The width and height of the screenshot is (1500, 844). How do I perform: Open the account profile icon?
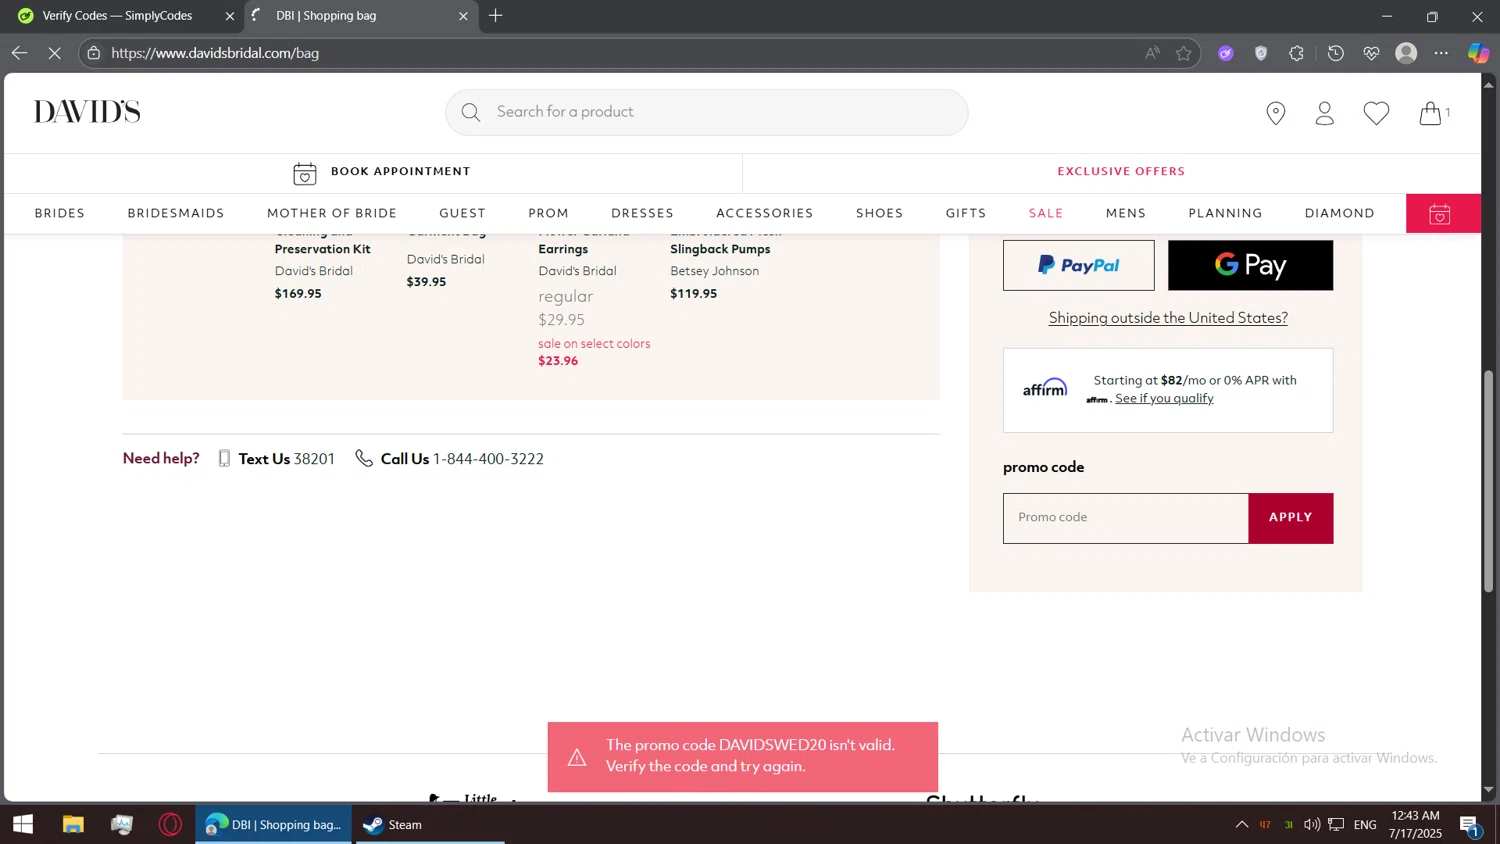[1325, 113]
